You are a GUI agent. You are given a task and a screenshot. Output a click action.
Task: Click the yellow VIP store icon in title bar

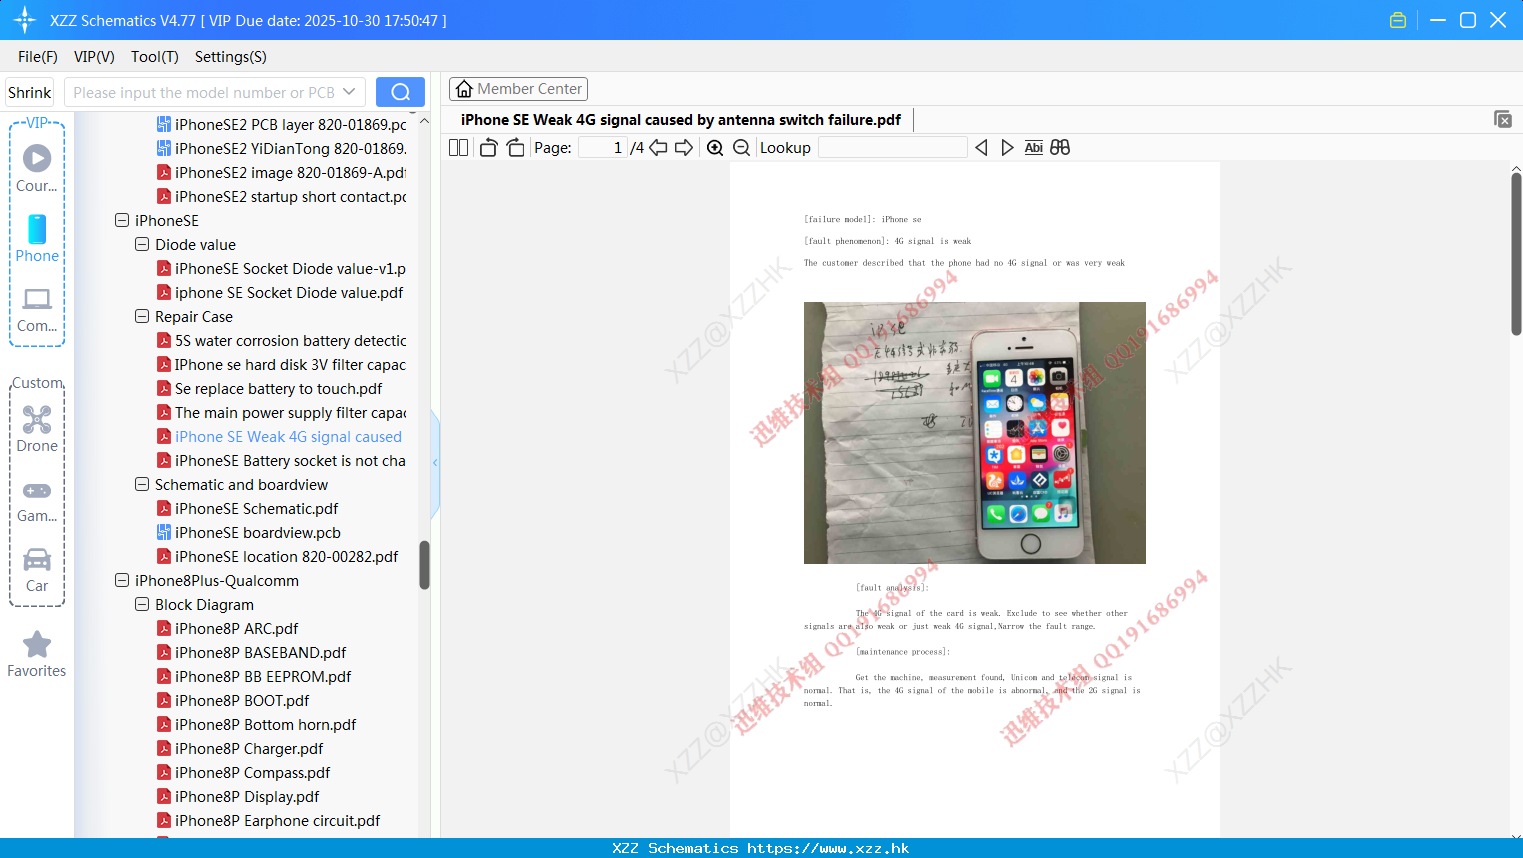click(x=1398, y=20)
